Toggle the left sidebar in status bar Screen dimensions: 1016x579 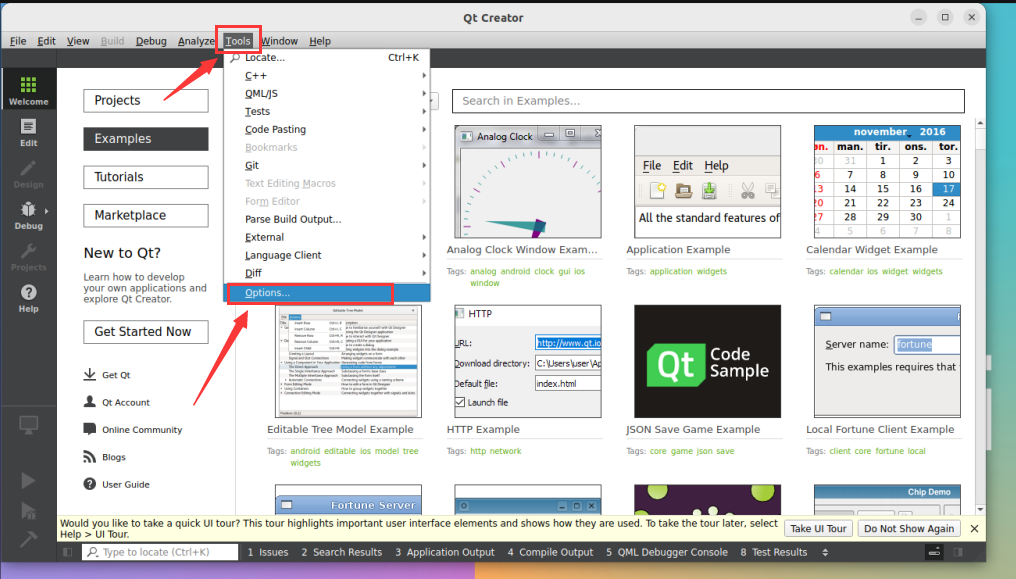coord(67,552)
